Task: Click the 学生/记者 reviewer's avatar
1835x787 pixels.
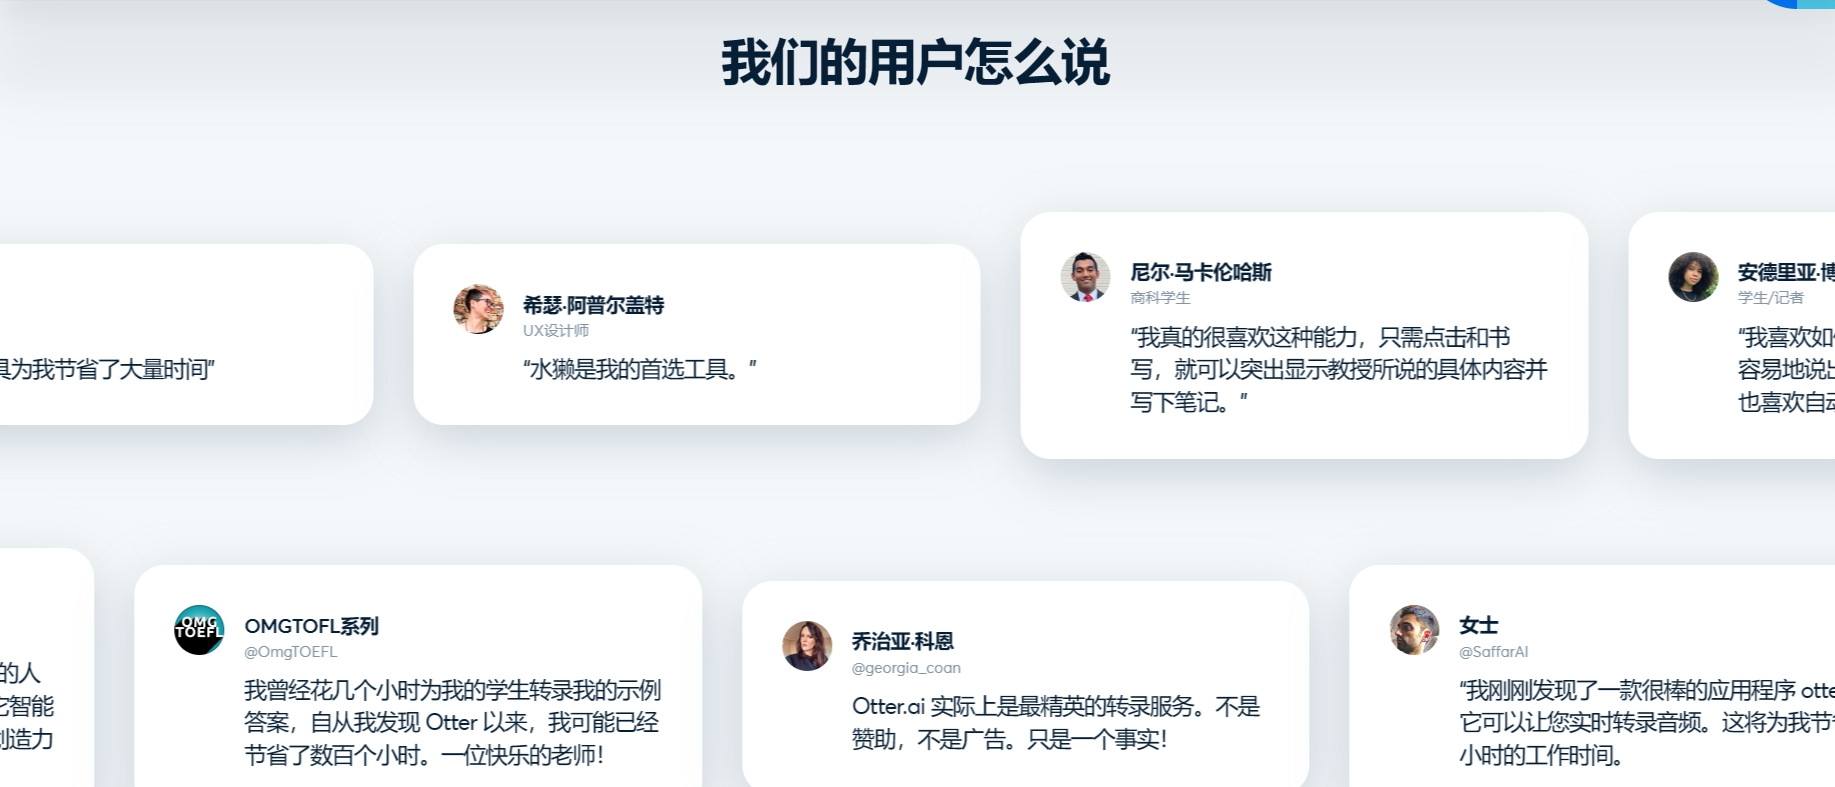Action: coord(1693,277)
